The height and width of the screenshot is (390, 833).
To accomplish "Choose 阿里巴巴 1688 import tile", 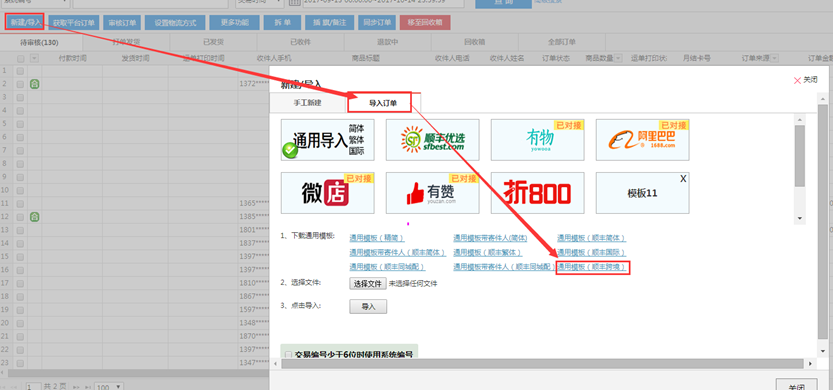I will 643,140.
